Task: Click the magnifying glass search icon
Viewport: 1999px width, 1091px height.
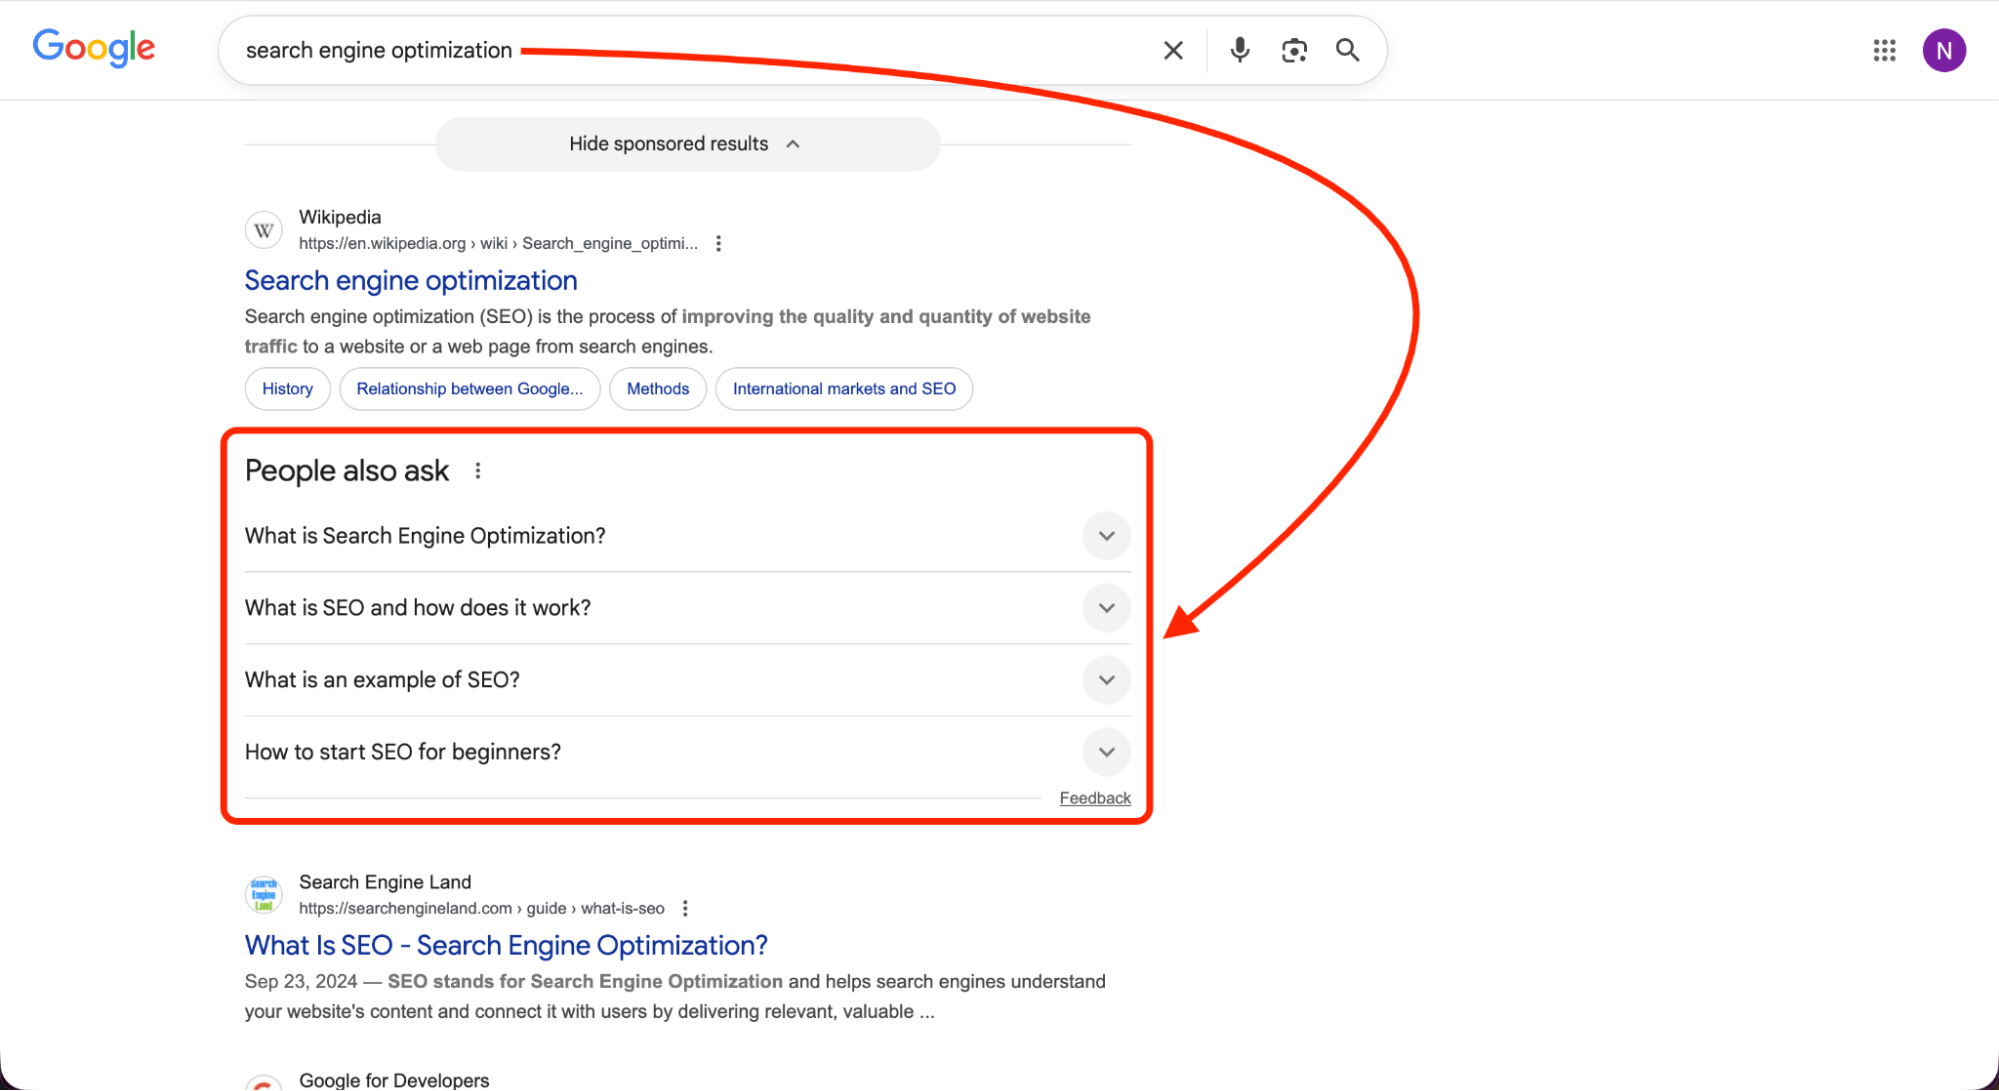Action: [1347, 49]
